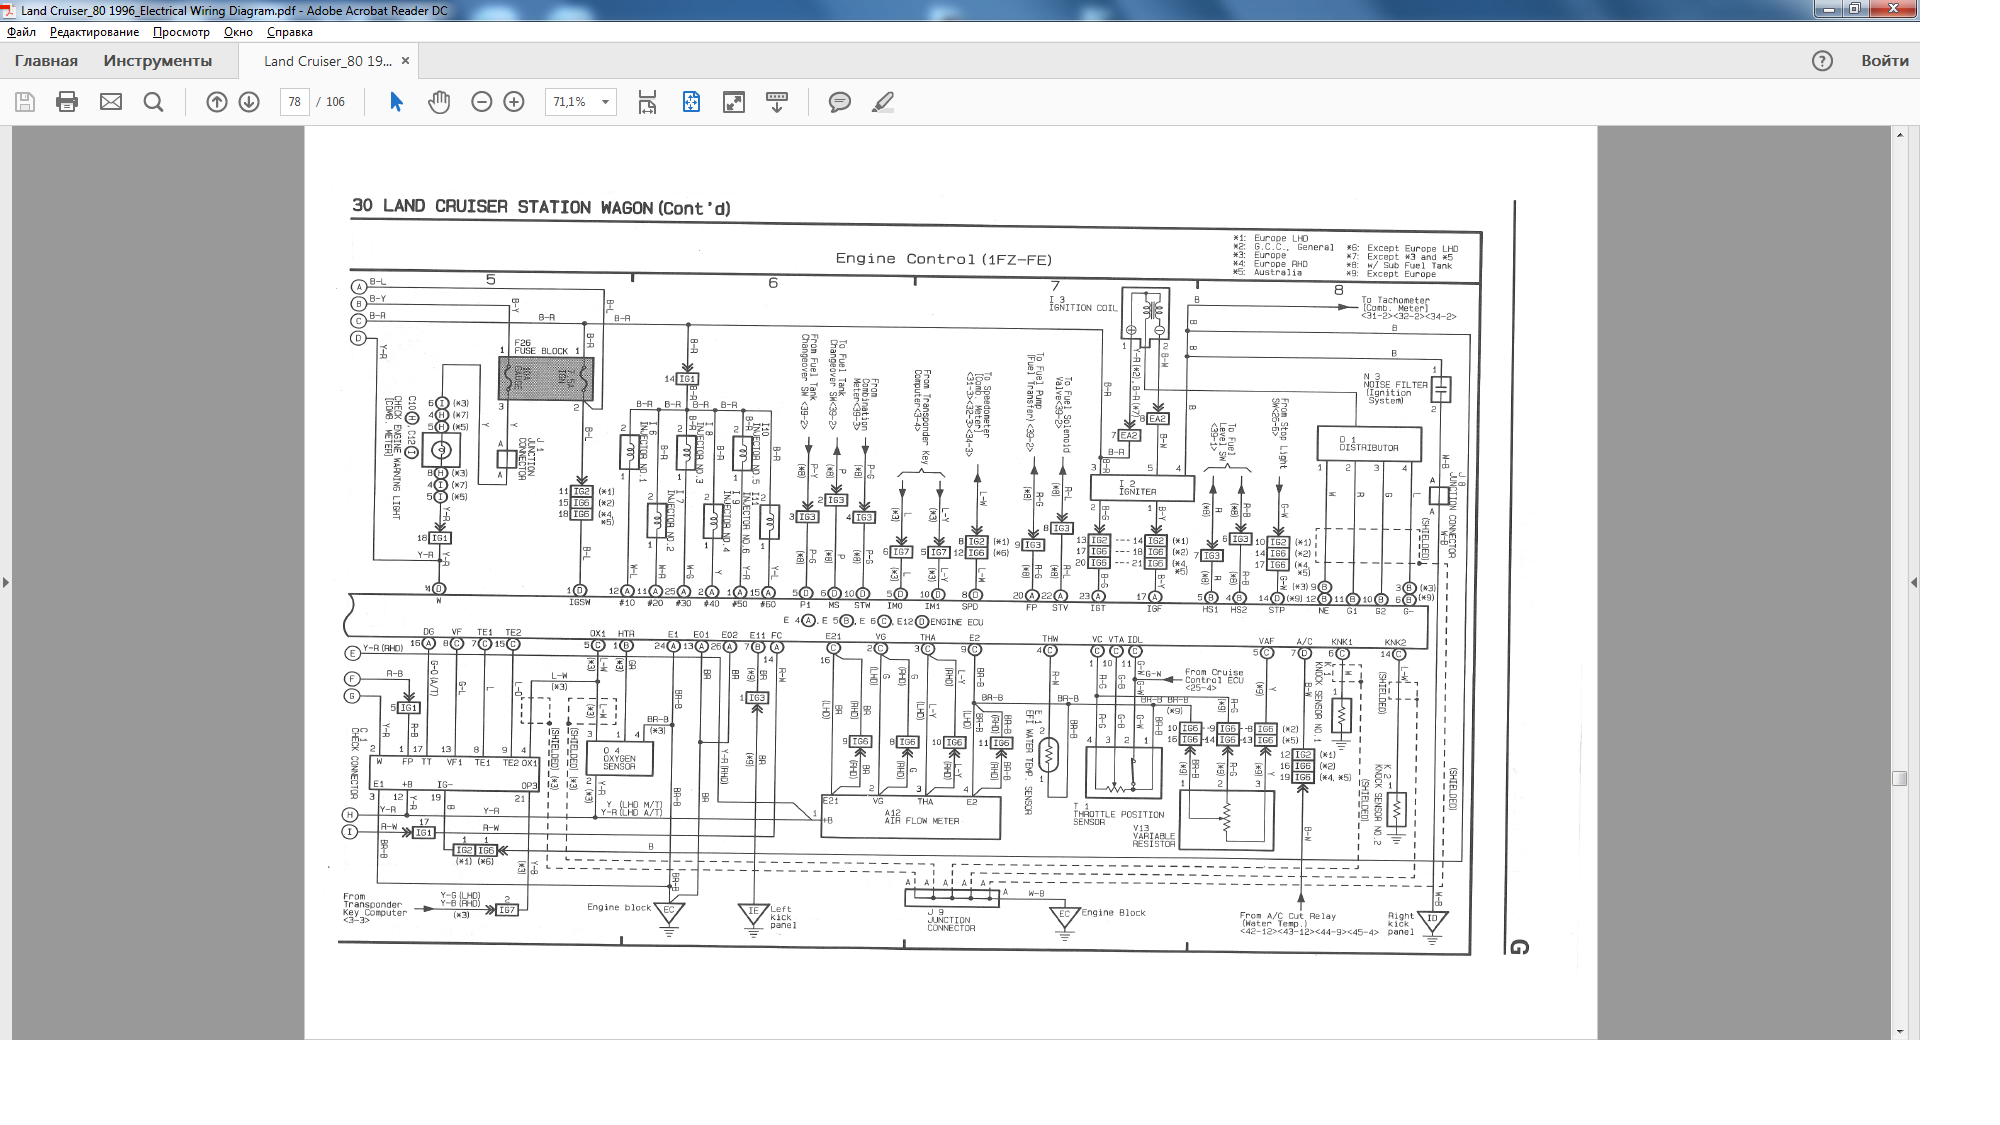Viewport: 2000px width, 1125px height.
Task: Switch to the Главная tab
Action: pyautogui.click(x=46, y=61)
